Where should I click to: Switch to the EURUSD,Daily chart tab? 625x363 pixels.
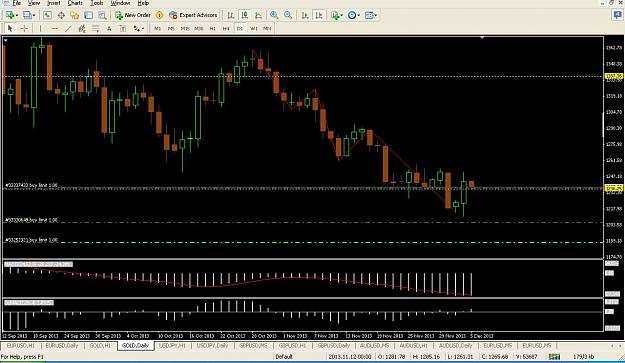pos(62,345)
